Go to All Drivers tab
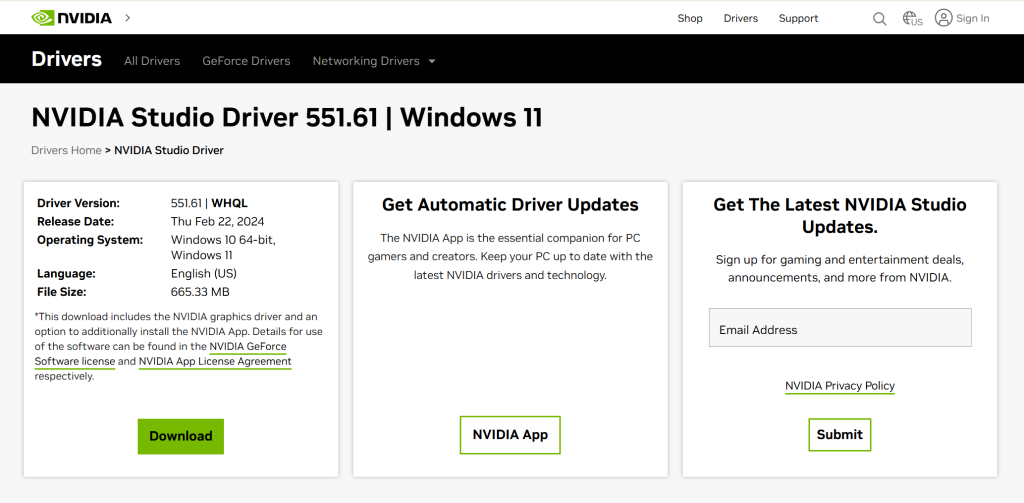 point(152,61)
